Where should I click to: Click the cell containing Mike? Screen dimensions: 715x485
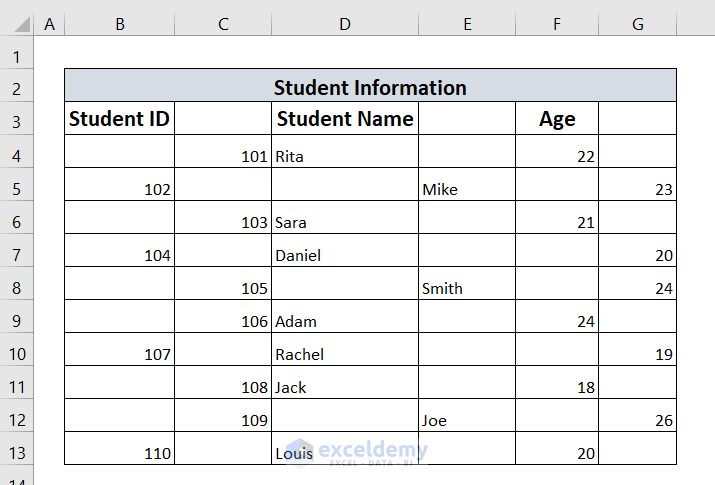pos(467,189)
